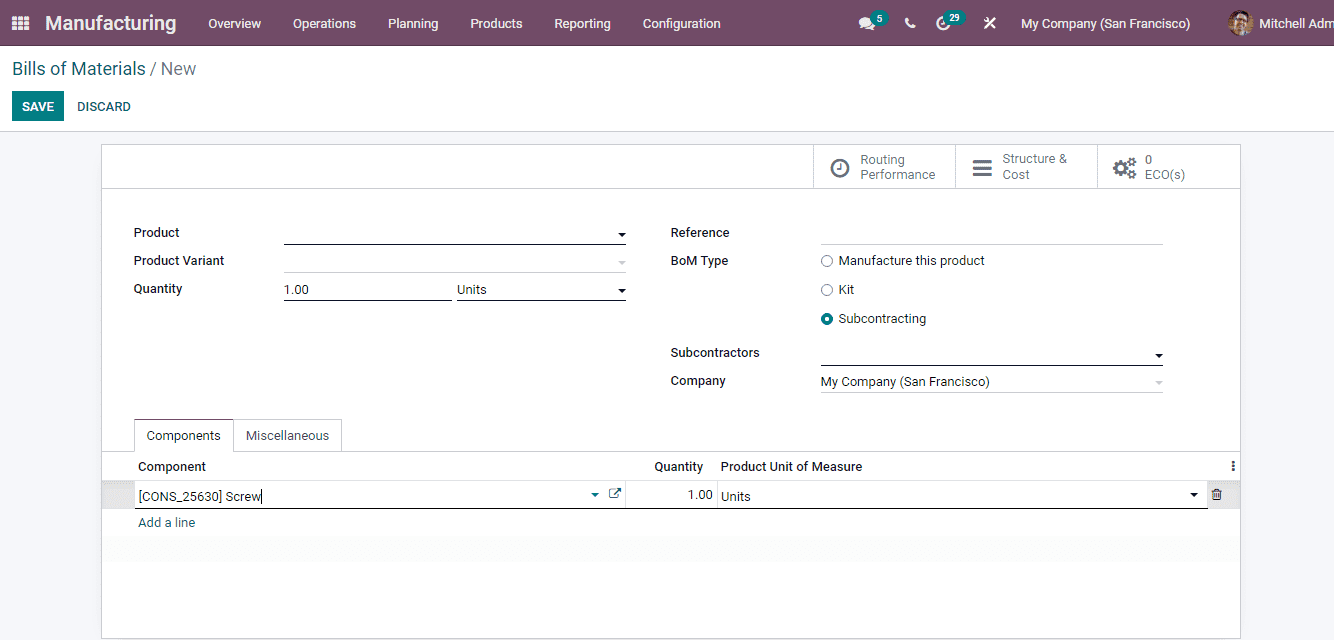
Task: Click the SAVE button
Action: [x=37, y=105]
